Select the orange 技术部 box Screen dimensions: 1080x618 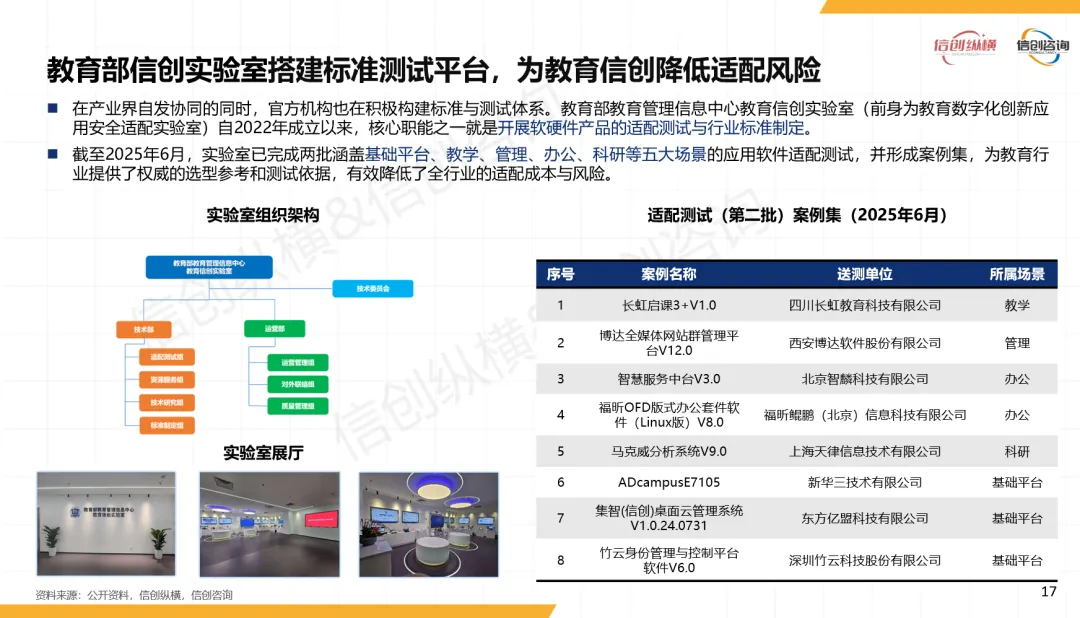pos(143,330)
